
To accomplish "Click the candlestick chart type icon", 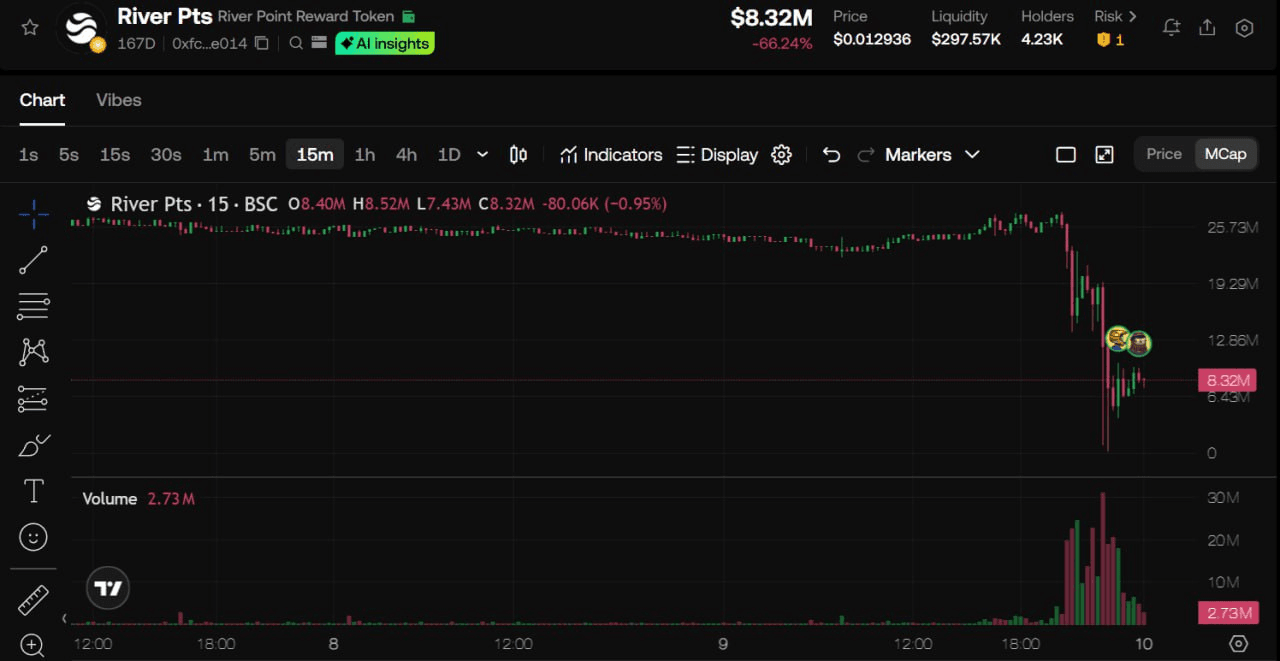I will (x=518, y=155).
